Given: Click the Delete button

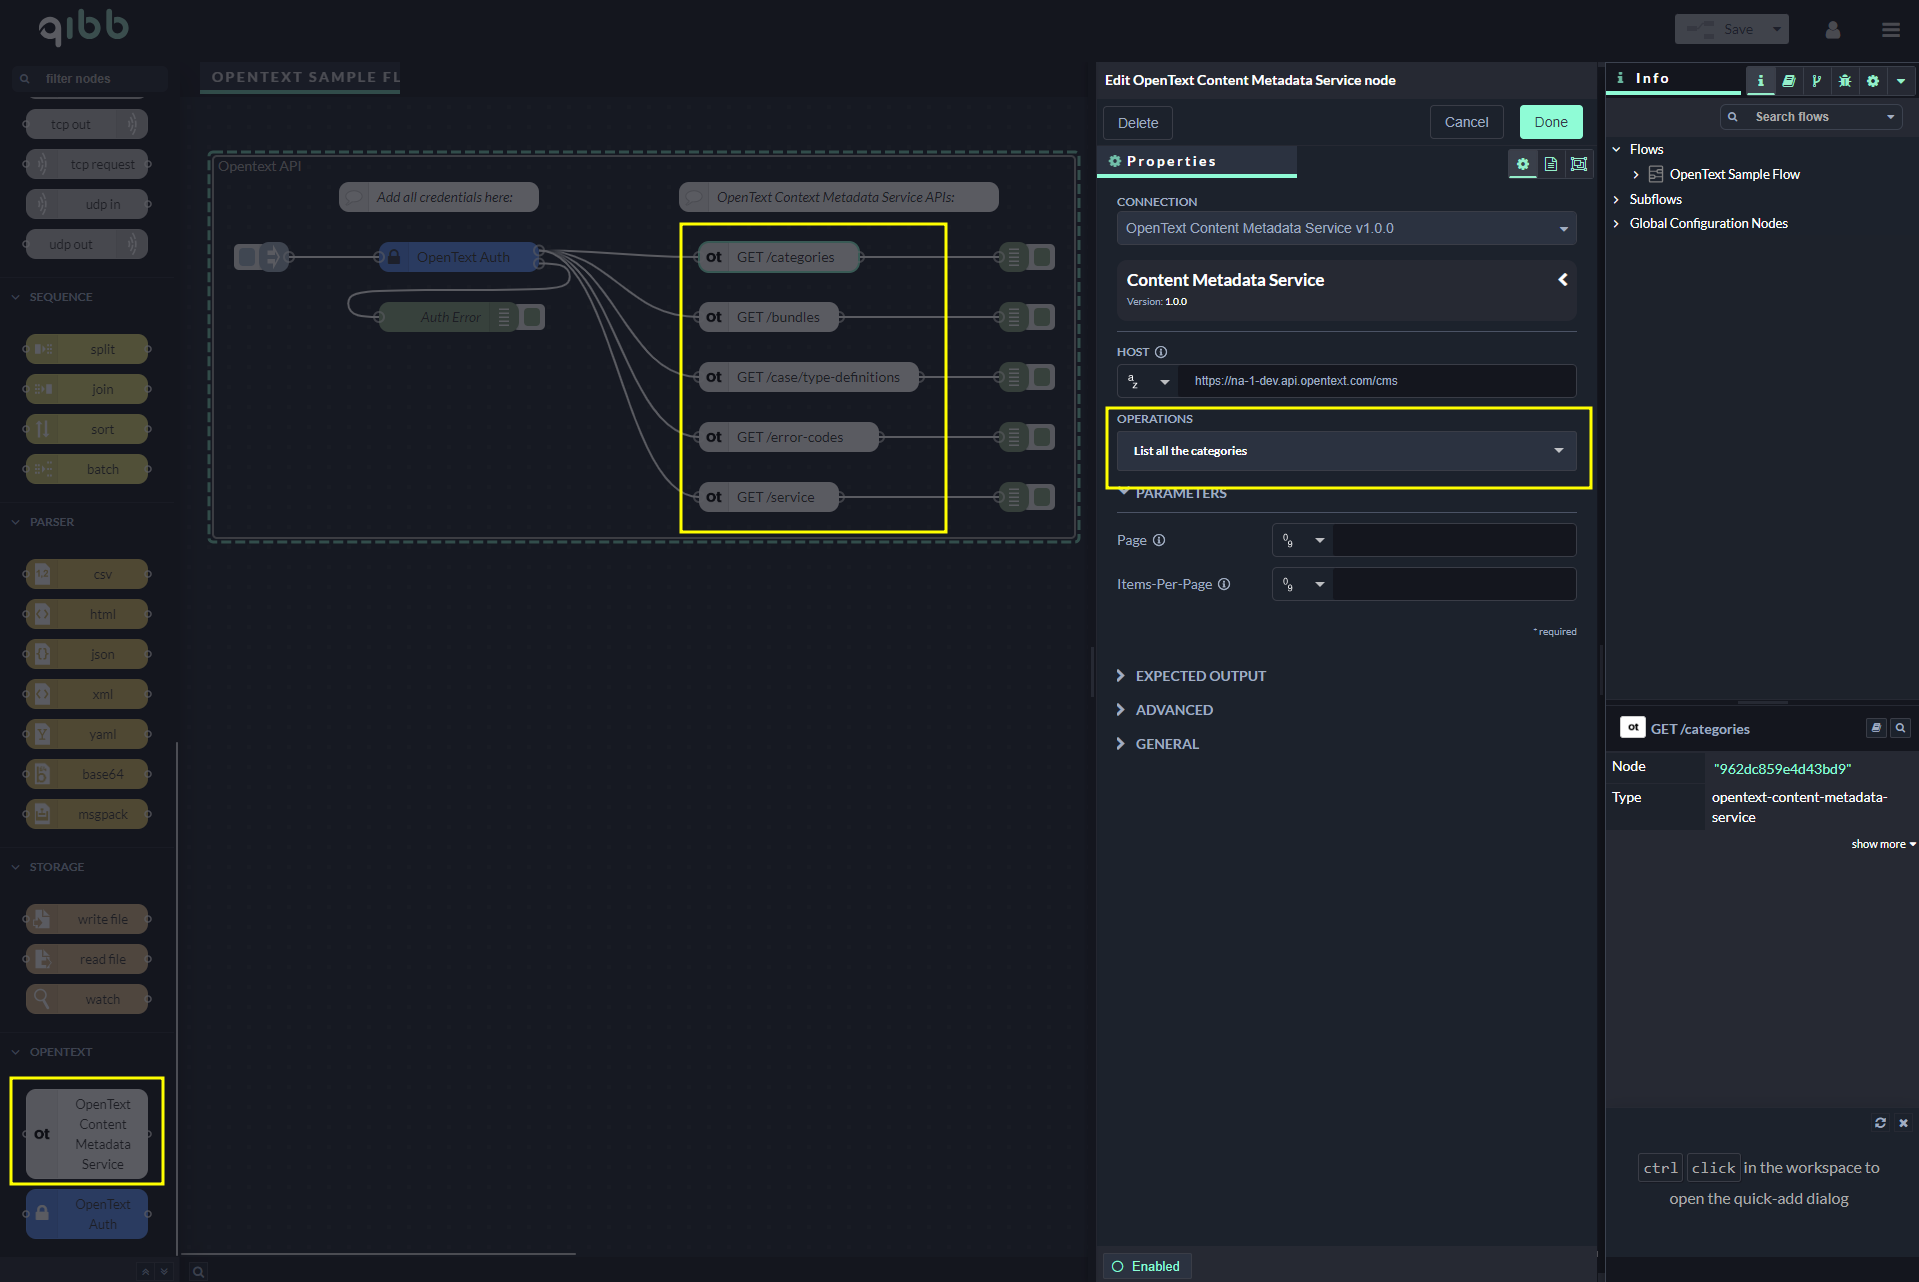Looking at the screenshot, I should [1137, 123].
